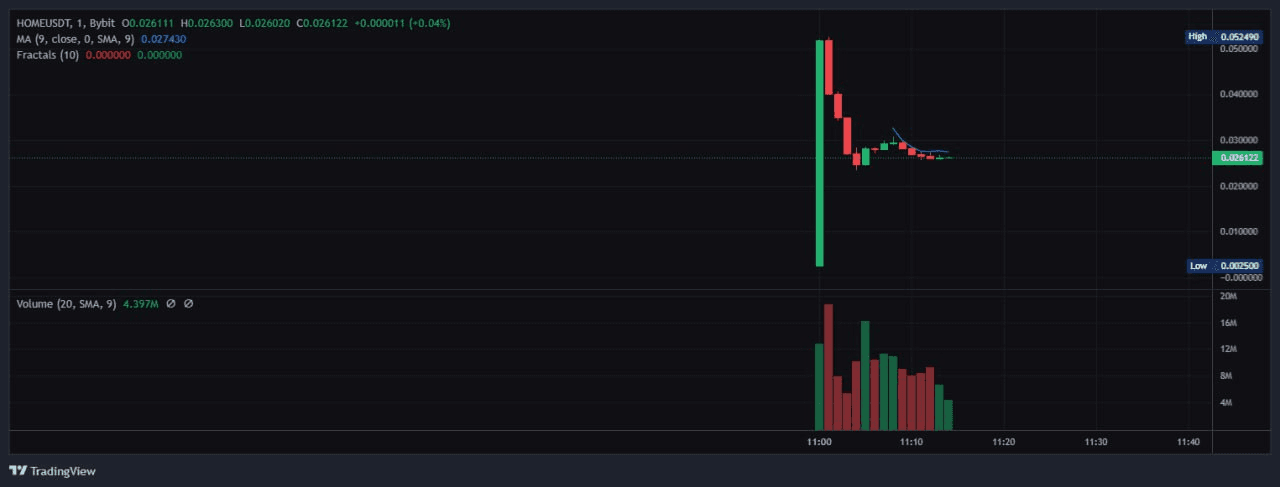The height and width of the screenshot is (487, 1280).
Task: Click the 11:20 label on time axis
Action: (x=1003, y=441)
